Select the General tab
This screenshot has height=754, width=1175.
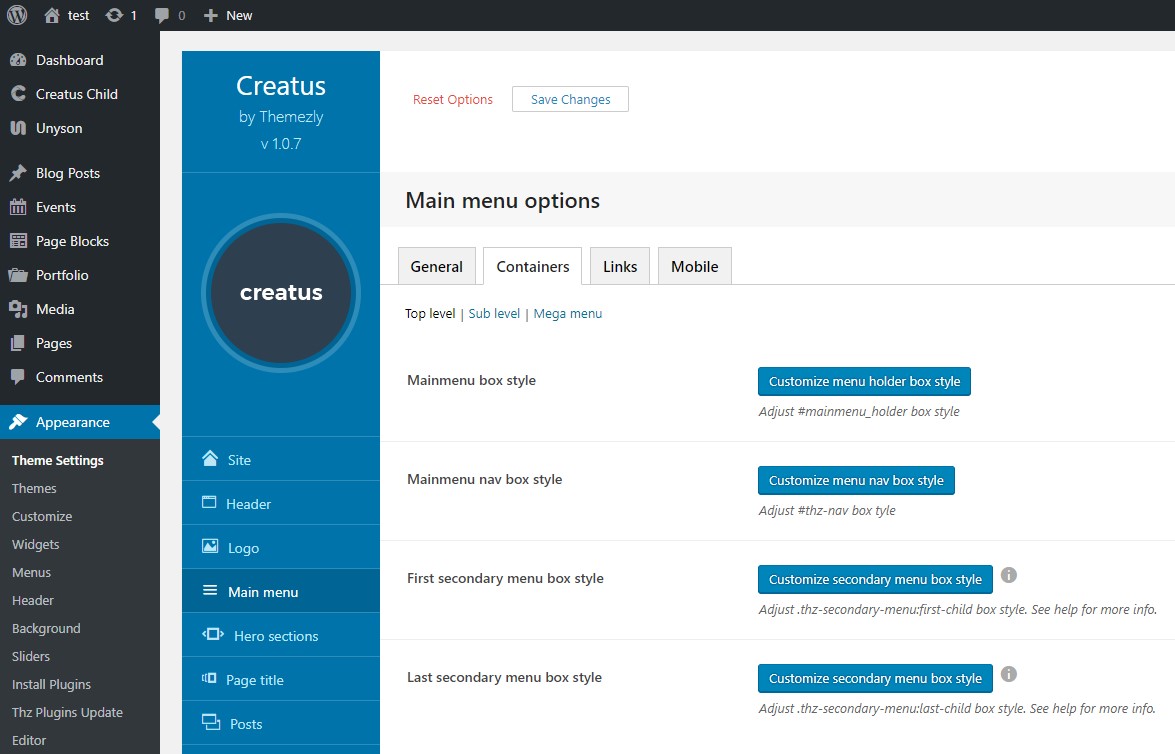click(436, 266)
